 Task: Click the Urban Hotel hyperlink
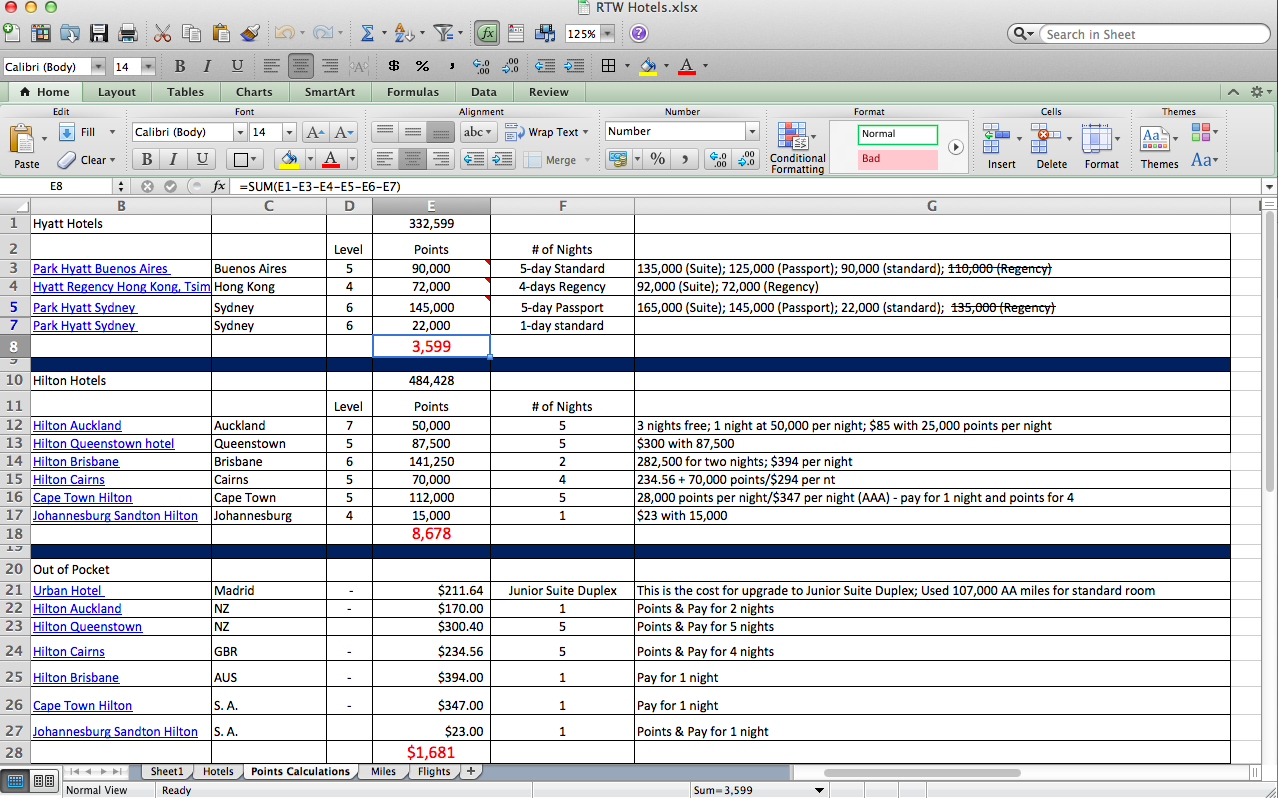tap(68, 591)
